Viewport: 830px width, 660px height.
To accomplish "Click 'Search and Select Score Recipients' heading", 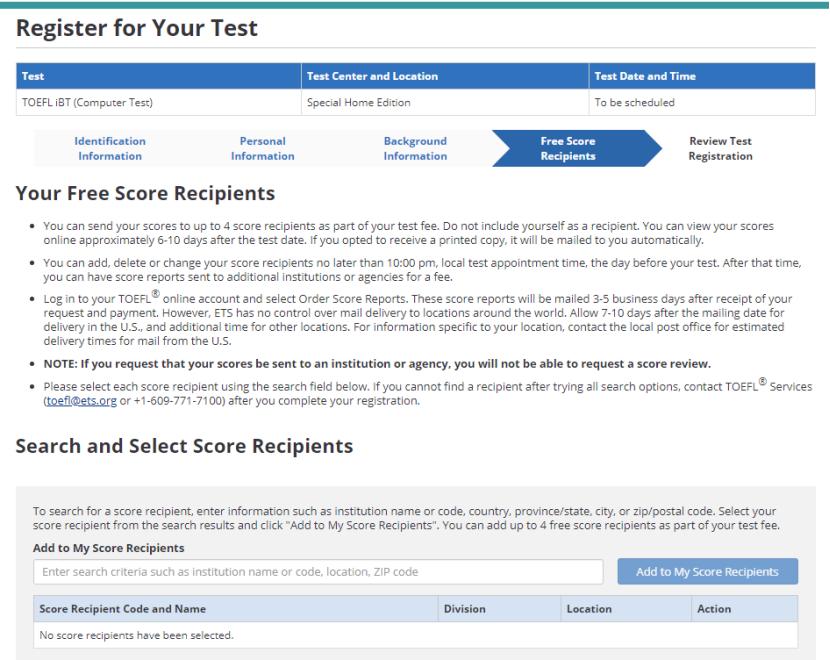I will pos(184,446).
